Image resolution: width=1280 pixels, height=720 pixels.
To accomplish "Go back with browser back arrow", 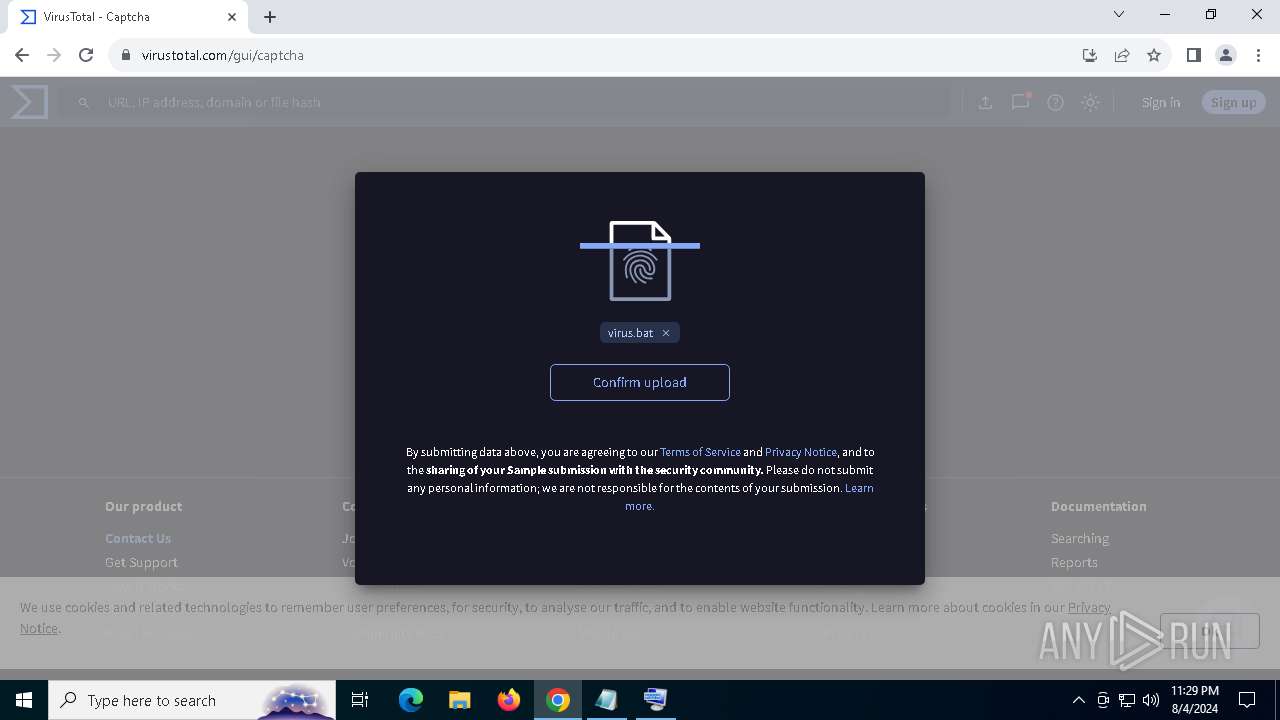I will (x=22, y=55).
